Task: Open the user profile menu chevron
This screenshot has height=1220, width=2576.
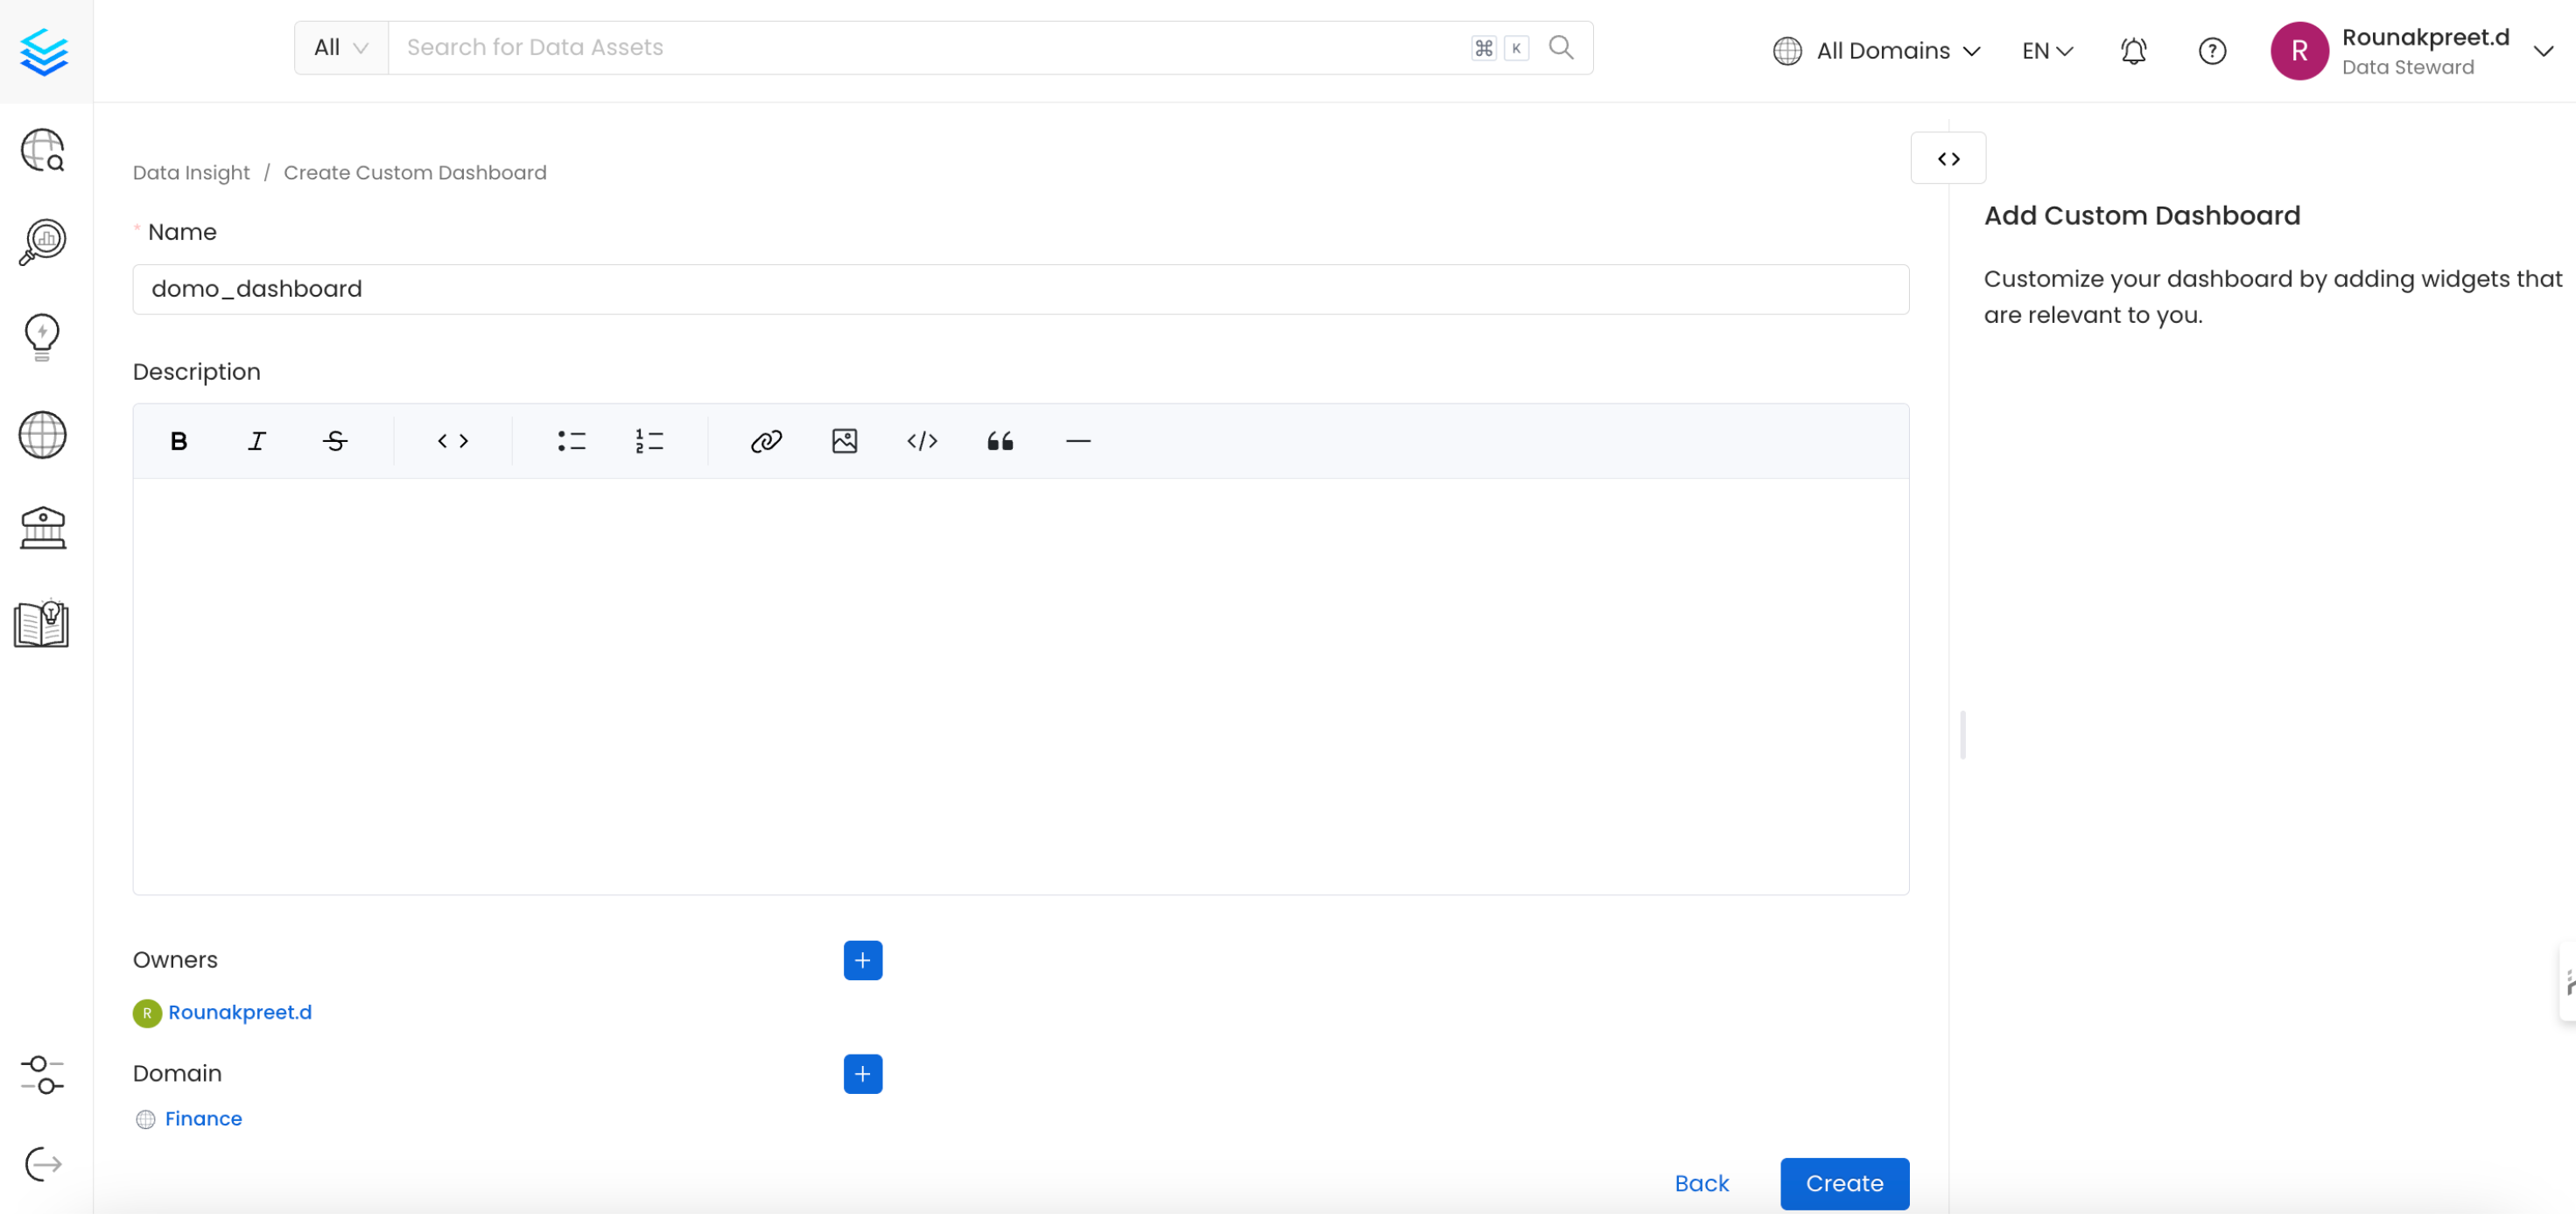Action: (x=2543, y=50)
